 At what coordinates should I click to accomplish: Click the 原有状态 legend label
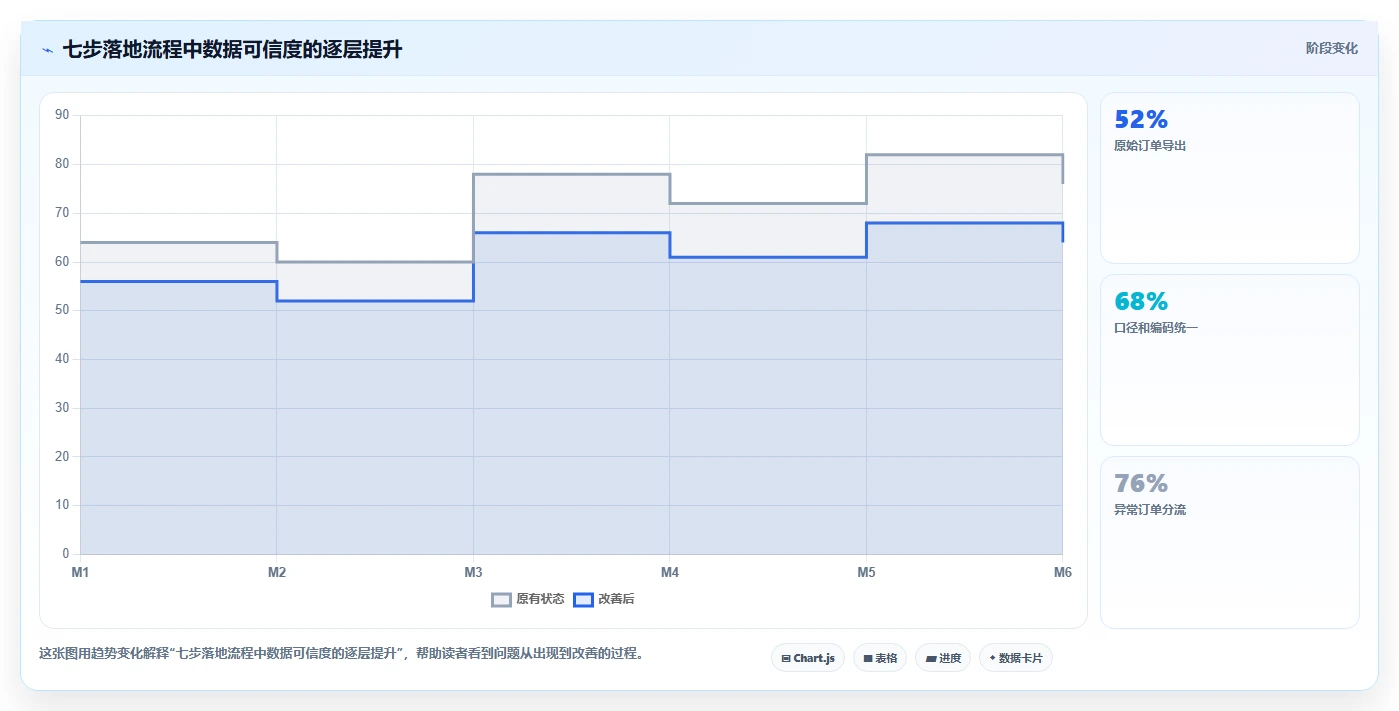(540, 600)
